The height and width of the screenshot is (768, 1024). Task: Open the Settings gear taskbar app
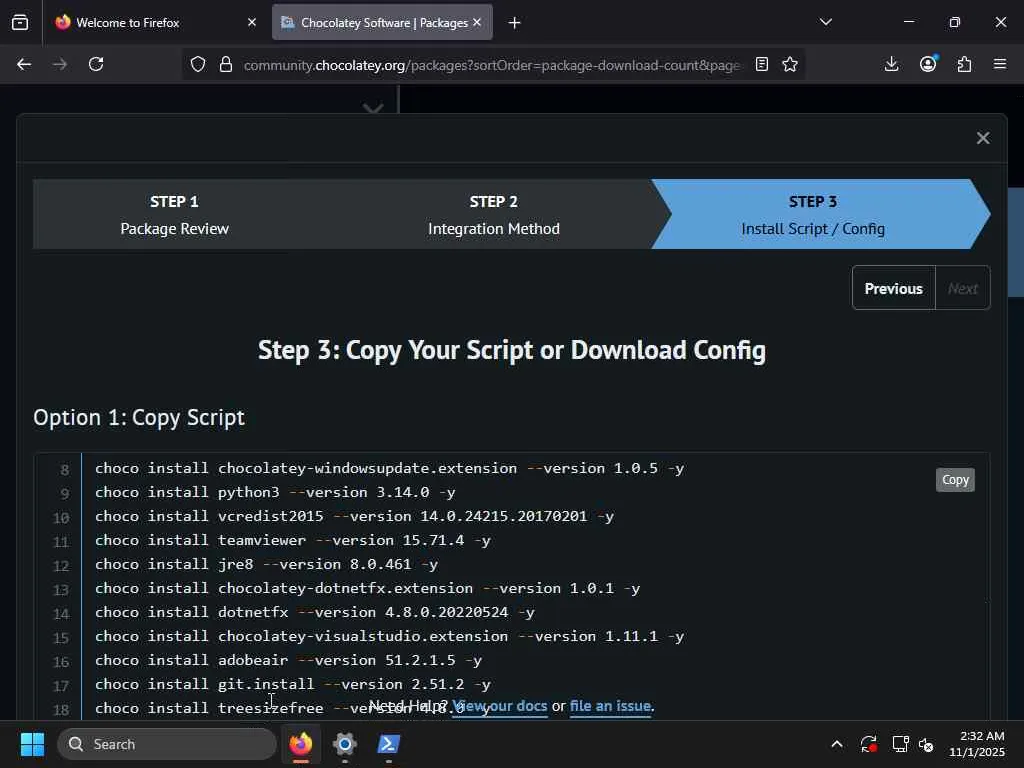pyautogui.click(x=344, y=744)
